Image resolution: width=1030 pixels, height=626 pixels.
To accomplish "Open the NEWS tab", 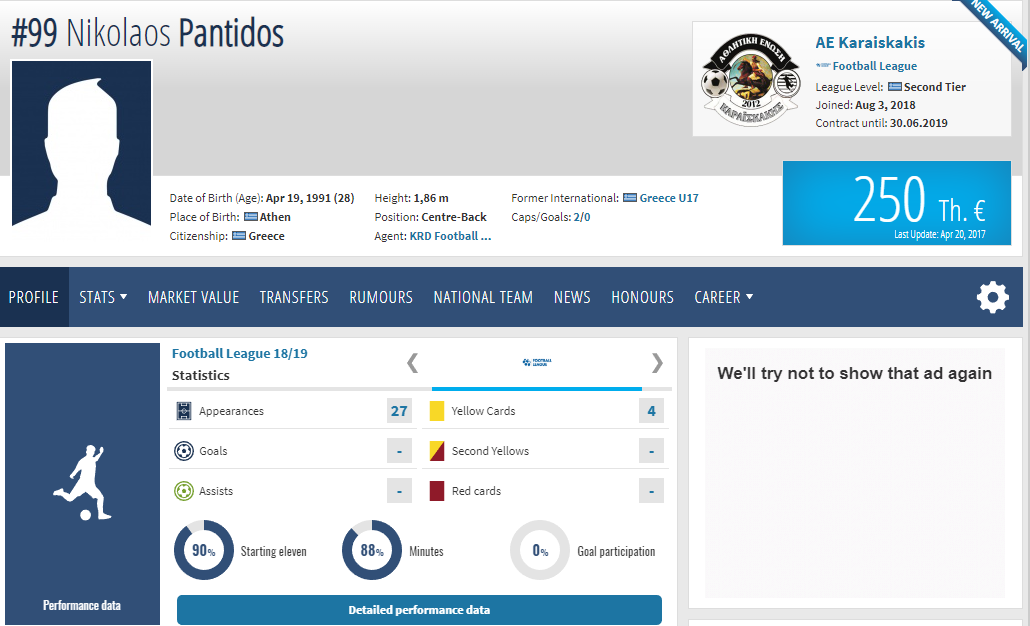I will (x=572, y=298).
